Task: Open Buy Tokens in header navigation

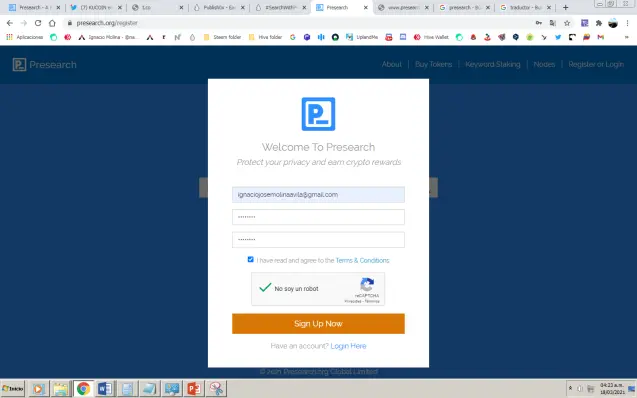Action: click(433, 64)
